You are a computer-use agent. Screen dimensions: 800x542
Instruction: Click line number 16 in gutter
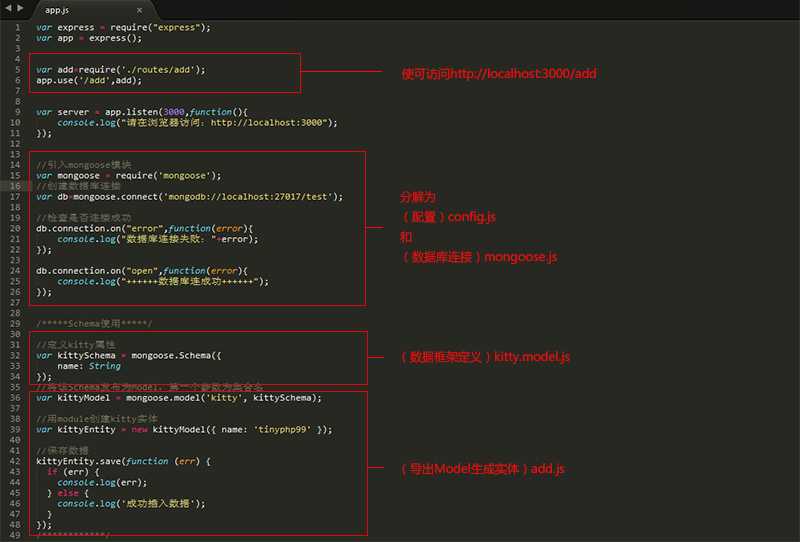(x=15, y=186)
